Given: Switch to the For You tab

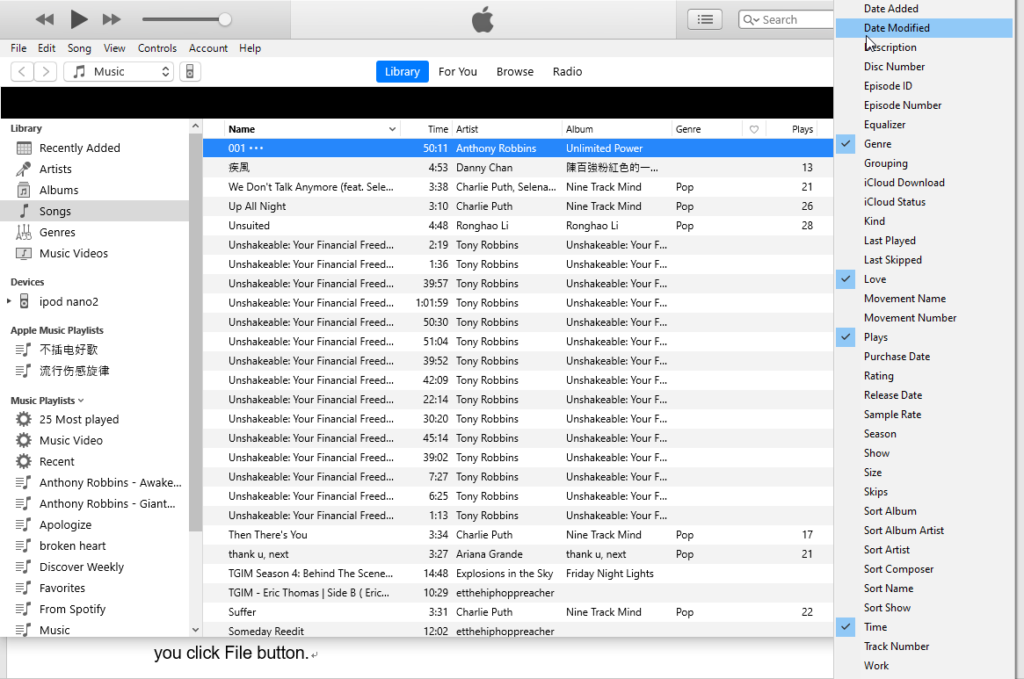Looking at the screenshot, I should (457, 72).
